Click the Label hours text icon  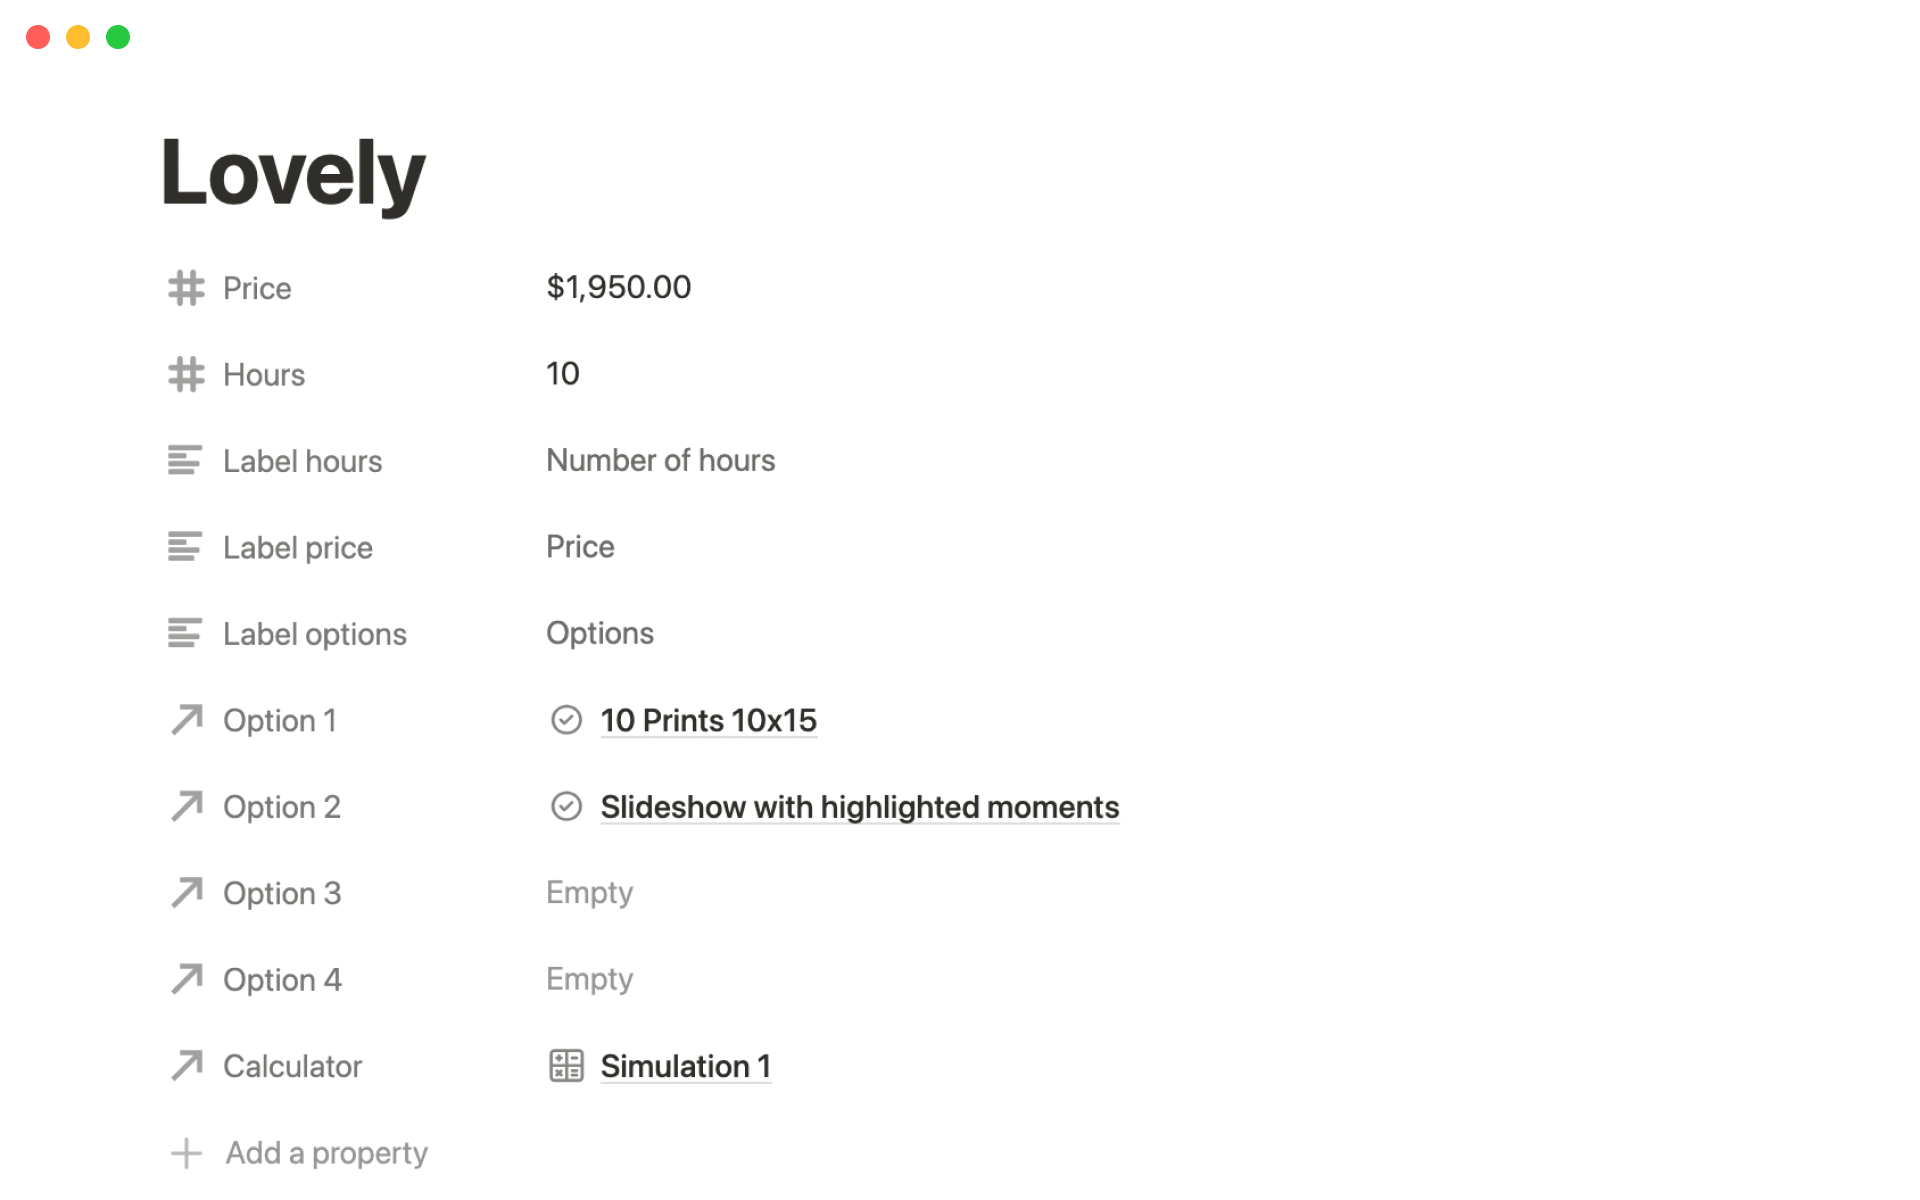tap(185, 461)
